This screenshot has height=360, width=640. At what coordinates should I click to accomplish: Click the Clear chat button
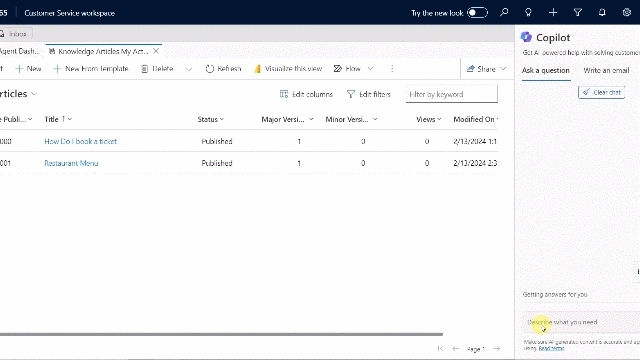click(x=601, y=92)
